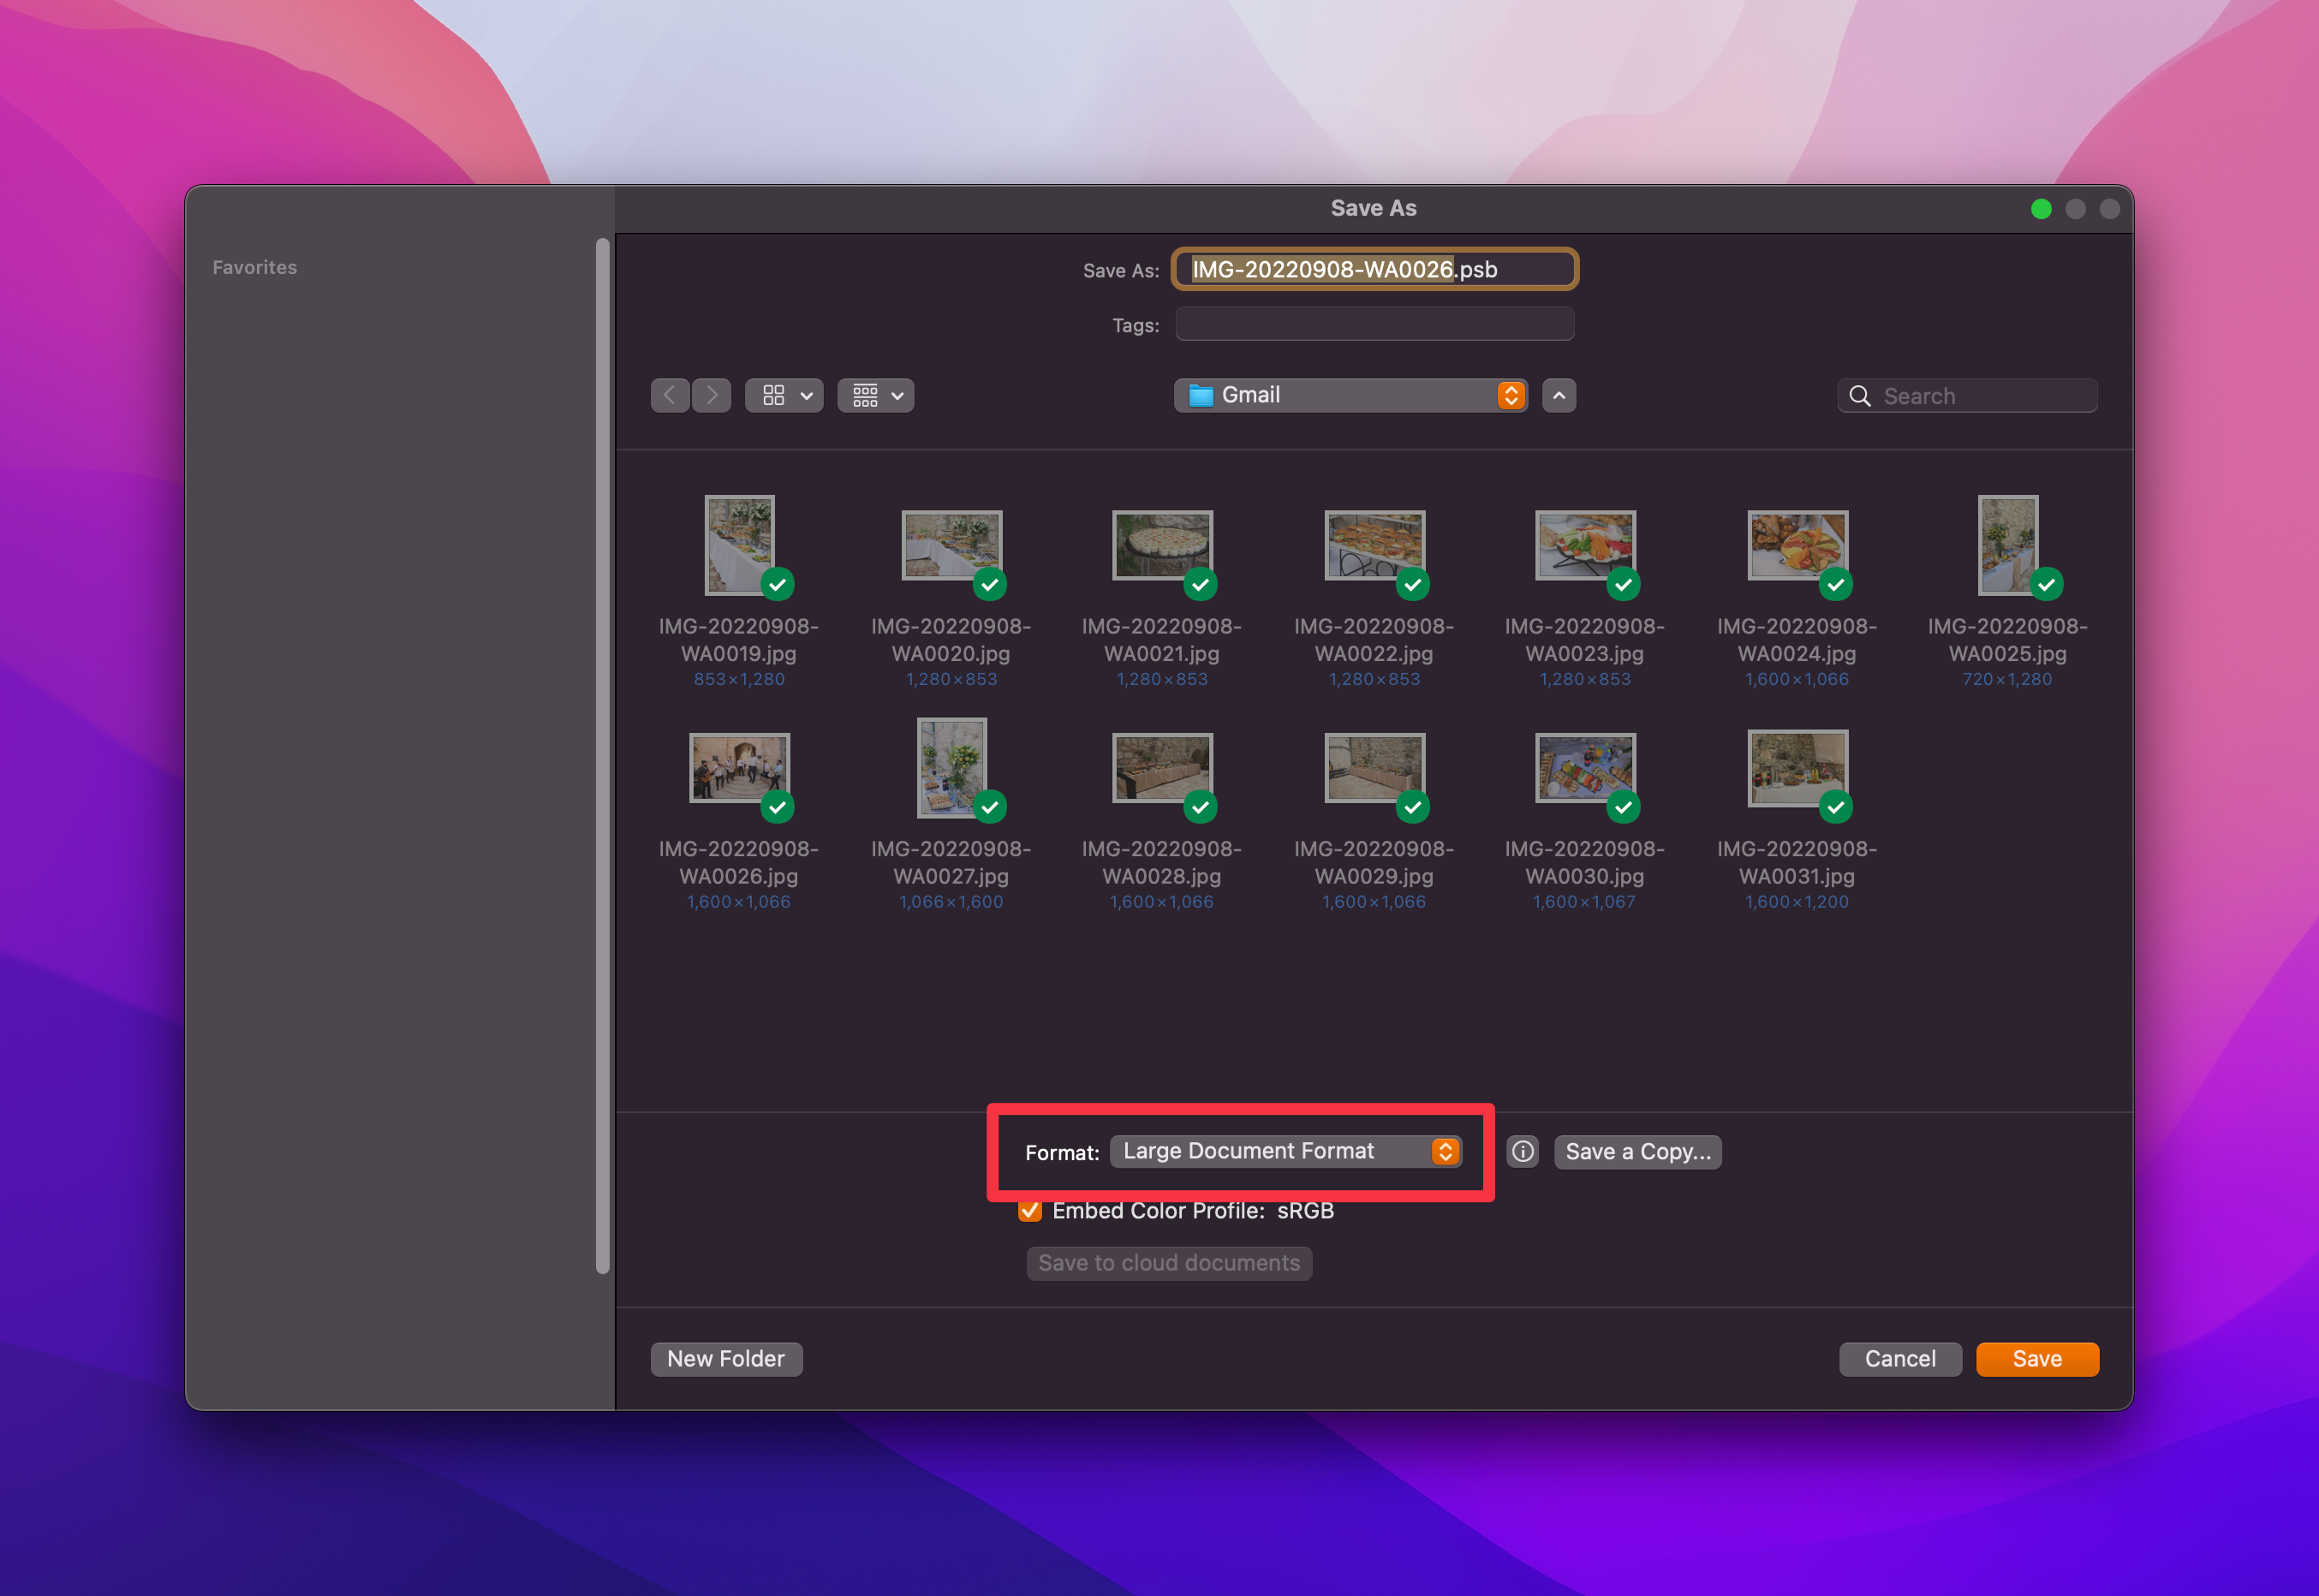2319x1596 pixels.
Task: Collapse the dialog with chevron button
Action: coord(1559,396)
